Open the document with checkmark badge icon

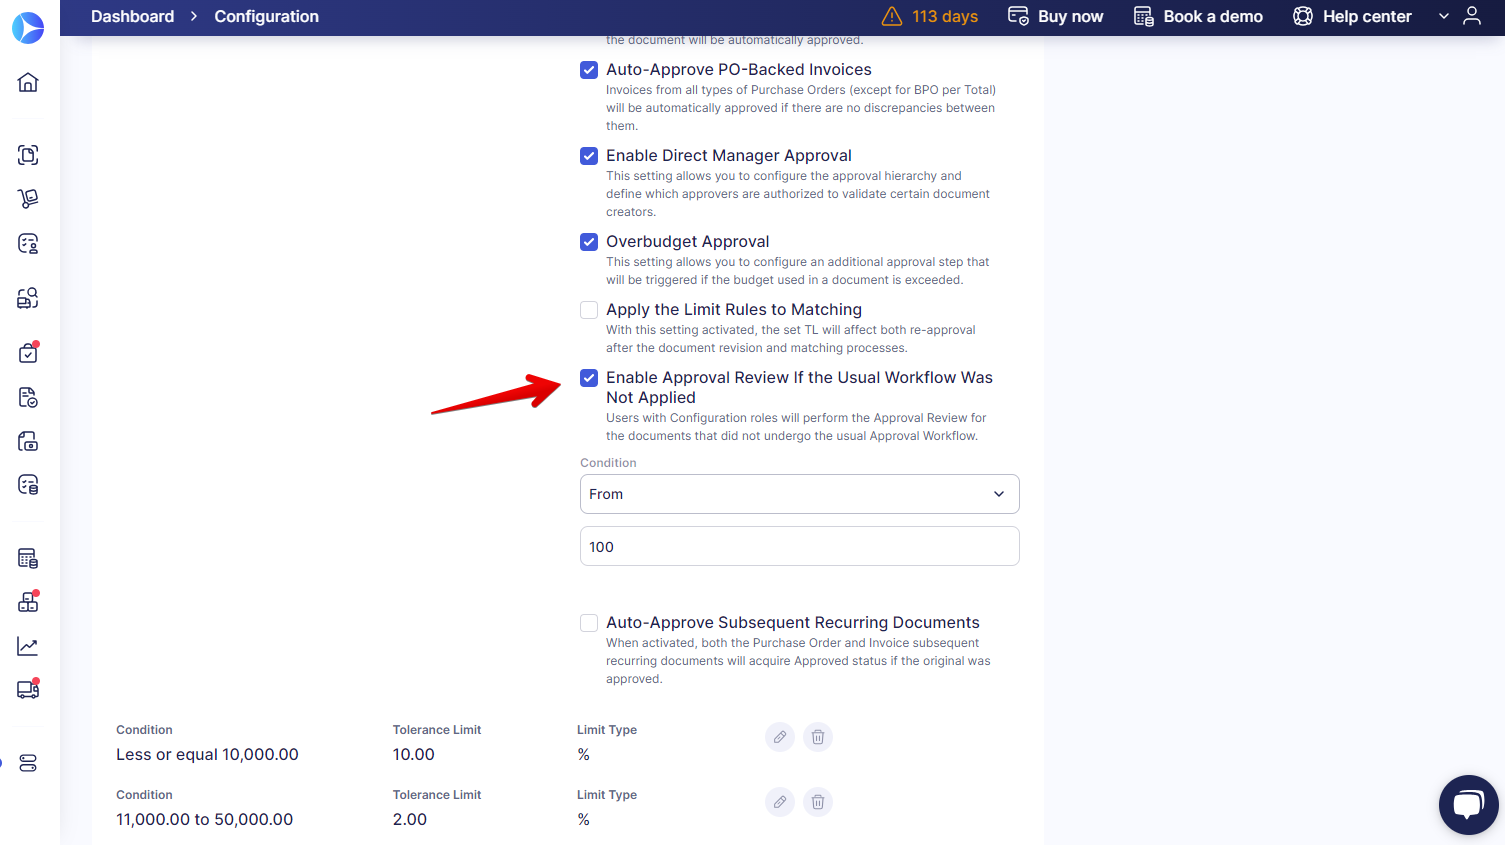pyautogui.click(x=28, y=397)
